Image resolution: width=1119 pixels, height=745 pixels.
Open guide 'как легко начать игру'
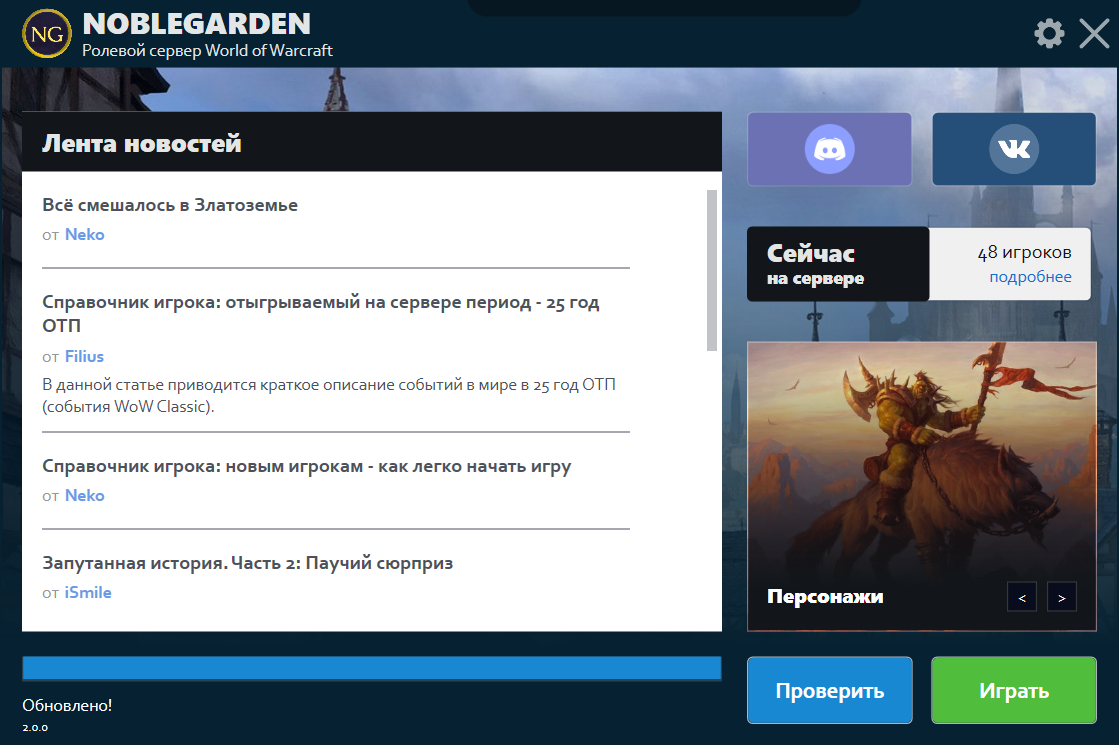point(307,466)
